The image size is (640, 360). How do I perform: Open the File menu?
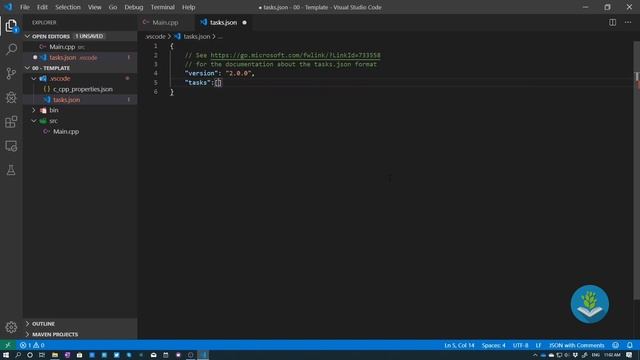pyautogui.click(x=24, y=7)
